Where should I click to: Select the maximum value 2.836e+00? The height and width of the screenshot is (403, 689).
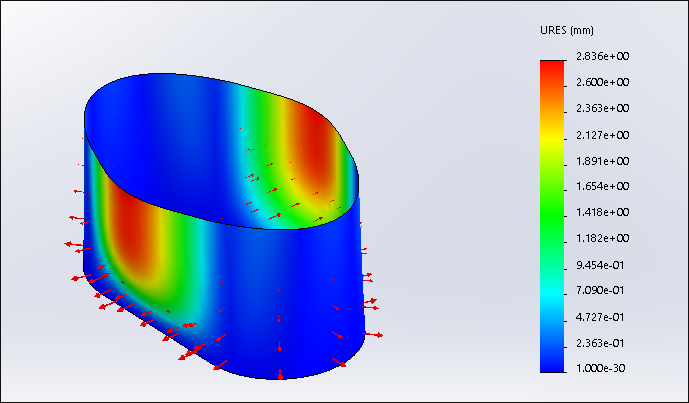pyautogui.click(x=602, y=56)
